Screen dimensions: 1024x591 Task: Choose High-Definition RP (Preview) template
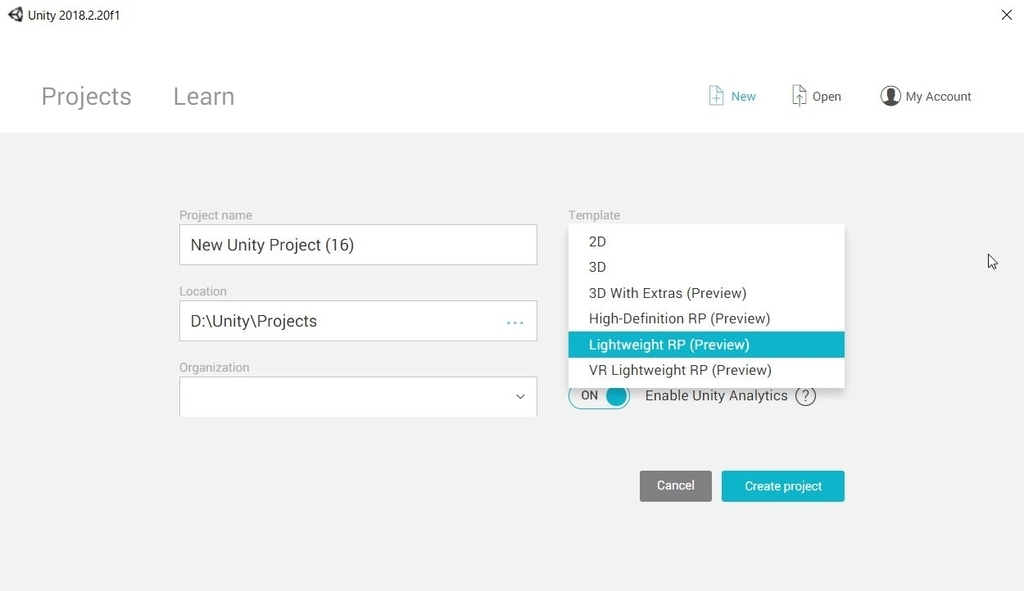point(706,319)
